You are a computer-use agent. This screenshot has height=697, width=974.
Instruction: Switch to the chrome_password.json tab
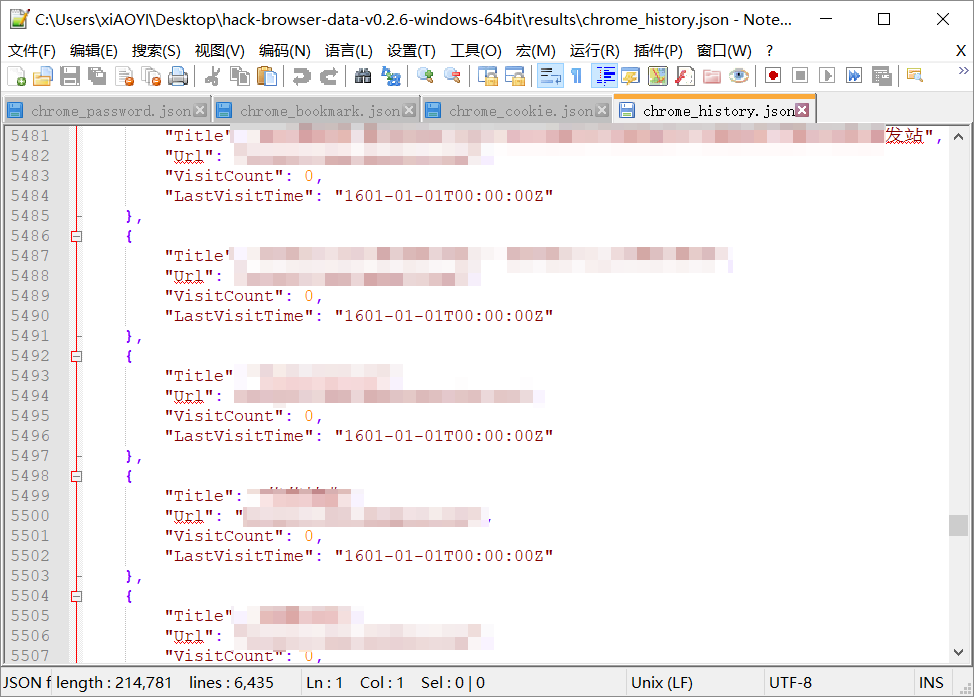[x=106, y=111]
